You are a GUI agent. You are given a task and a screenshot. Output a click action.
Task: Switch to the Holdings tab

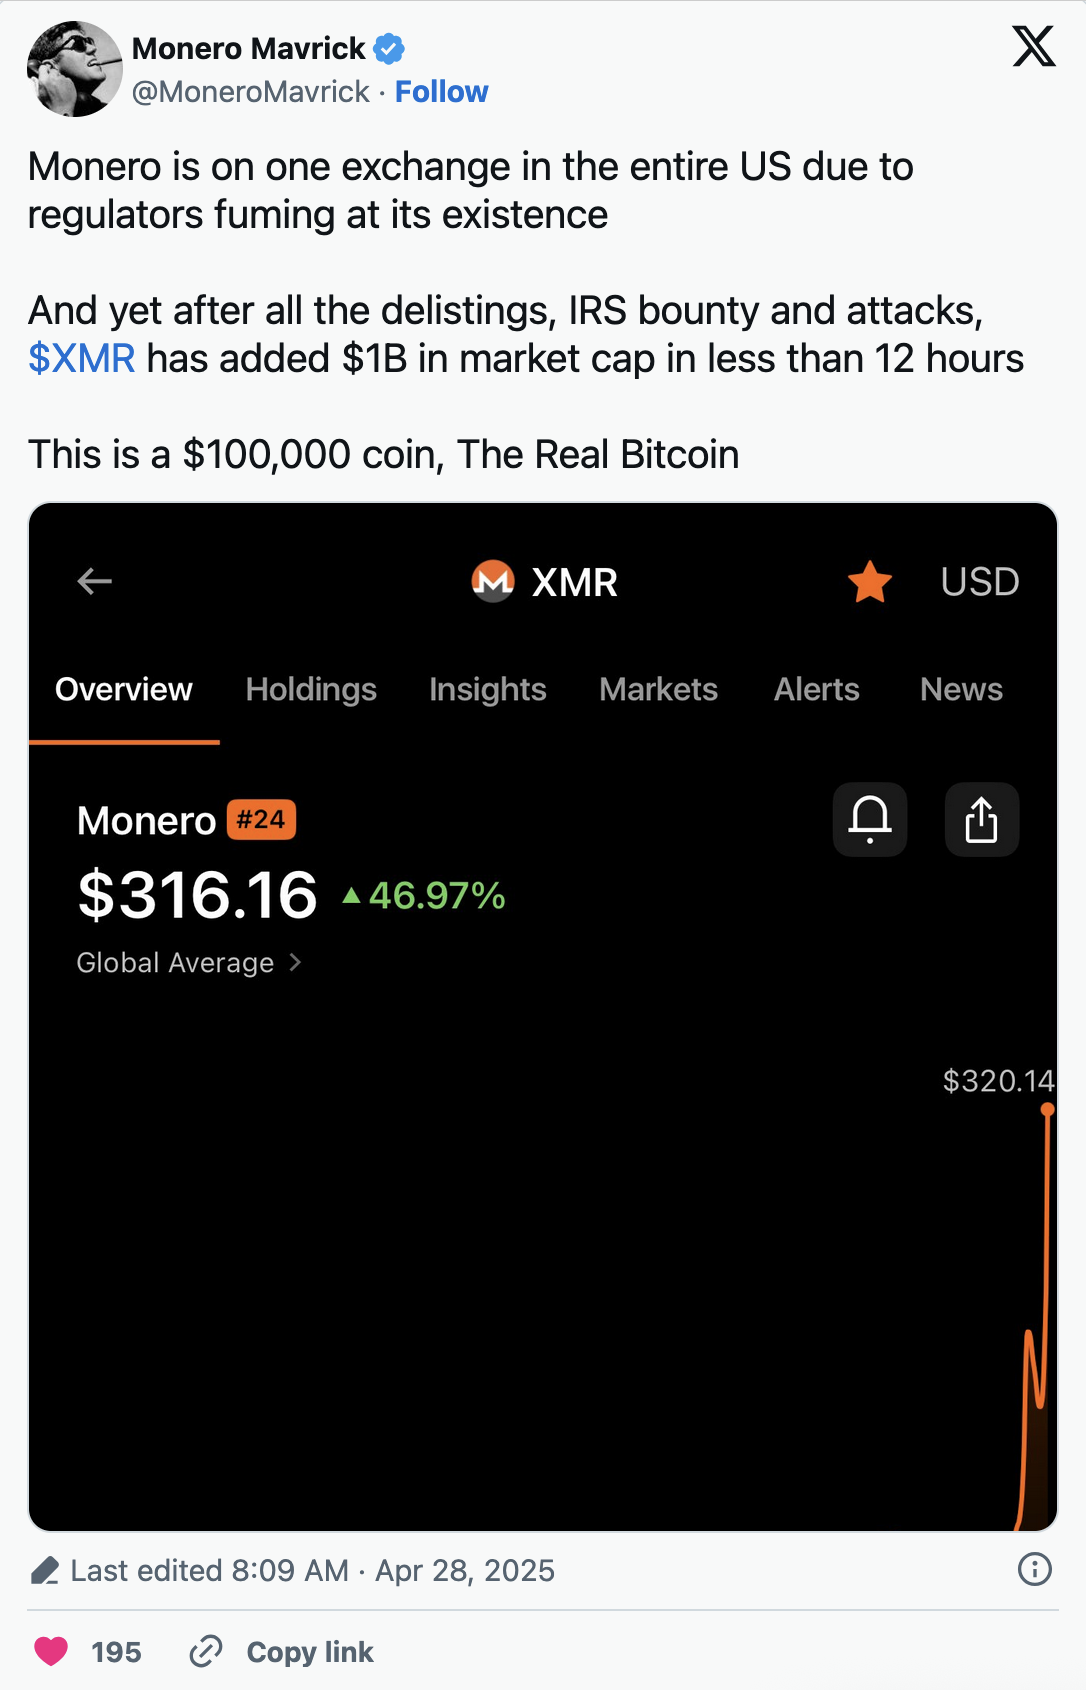tap(311, 689)
